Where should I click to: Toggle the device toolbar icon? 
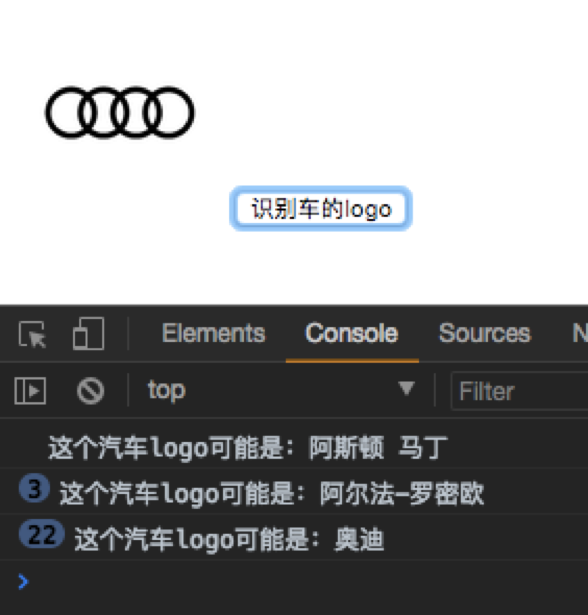(x=89, y=333)
